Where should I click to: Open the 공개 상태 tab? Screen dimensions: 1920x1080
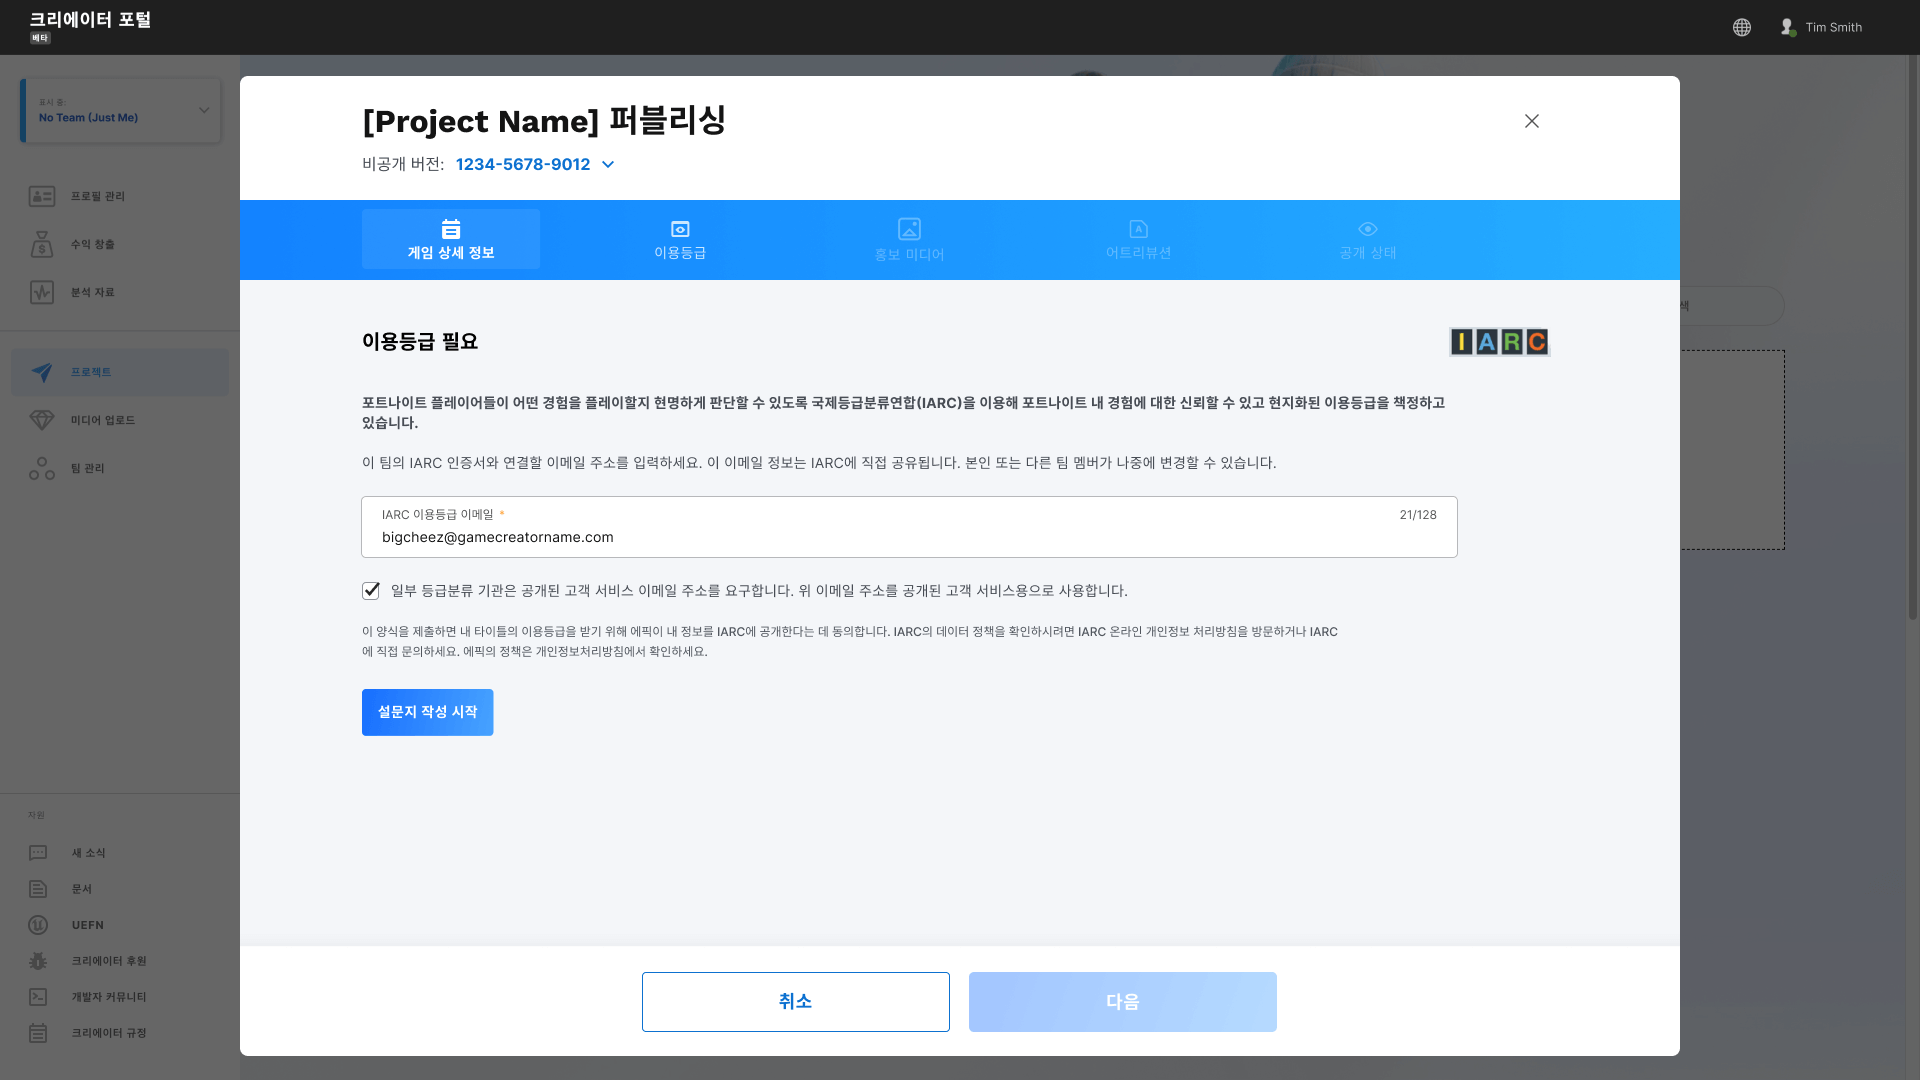point(1366,240)
